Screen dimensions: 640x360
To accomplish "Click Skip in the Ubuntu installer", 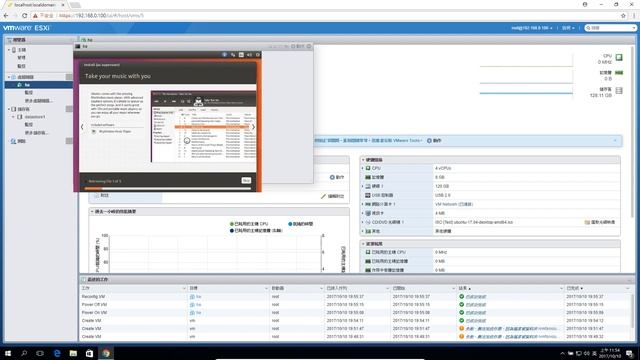I will pyautogui.click(x=246, y=180).
